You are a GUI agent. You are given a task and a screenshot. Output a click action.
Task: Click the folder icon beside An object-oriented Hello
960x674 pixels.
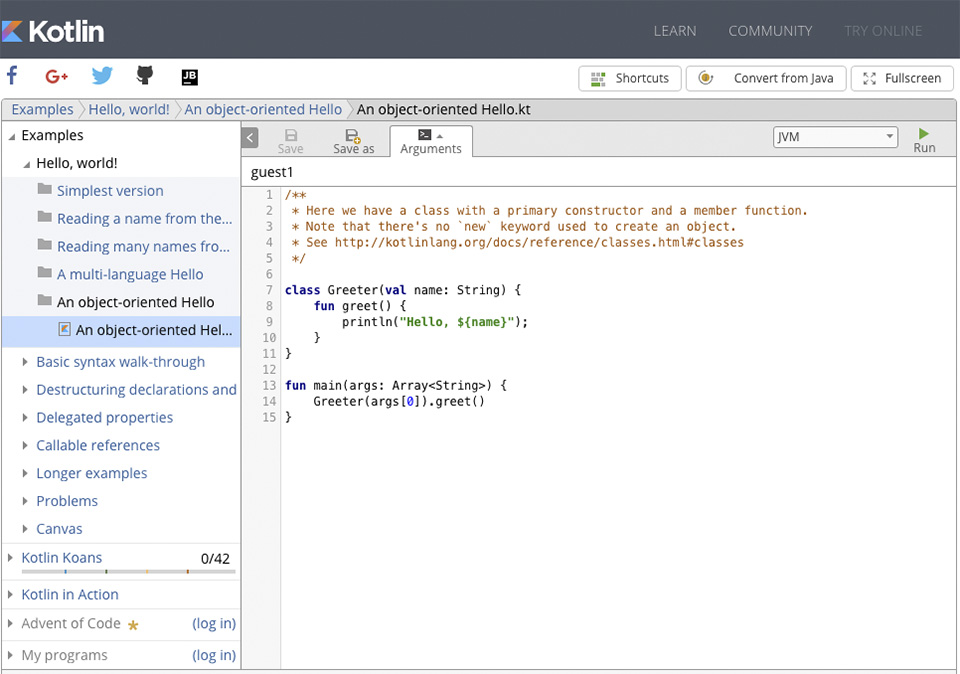click(44, 300)
